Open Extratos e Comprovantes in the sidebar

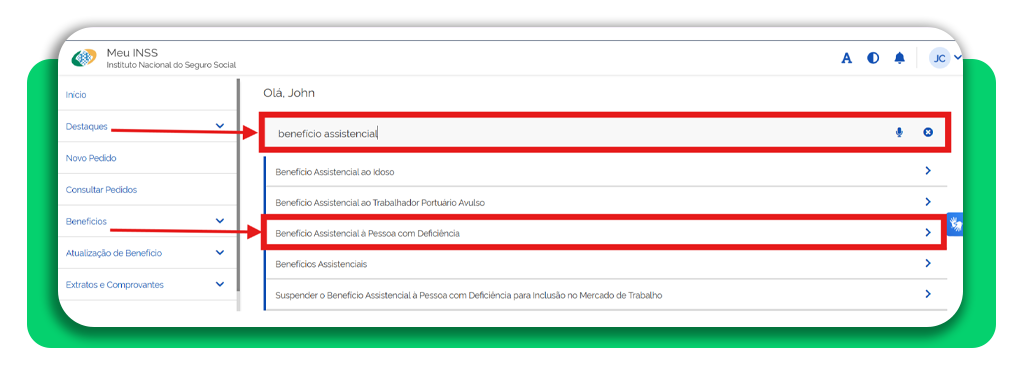[x=115, y=285]
